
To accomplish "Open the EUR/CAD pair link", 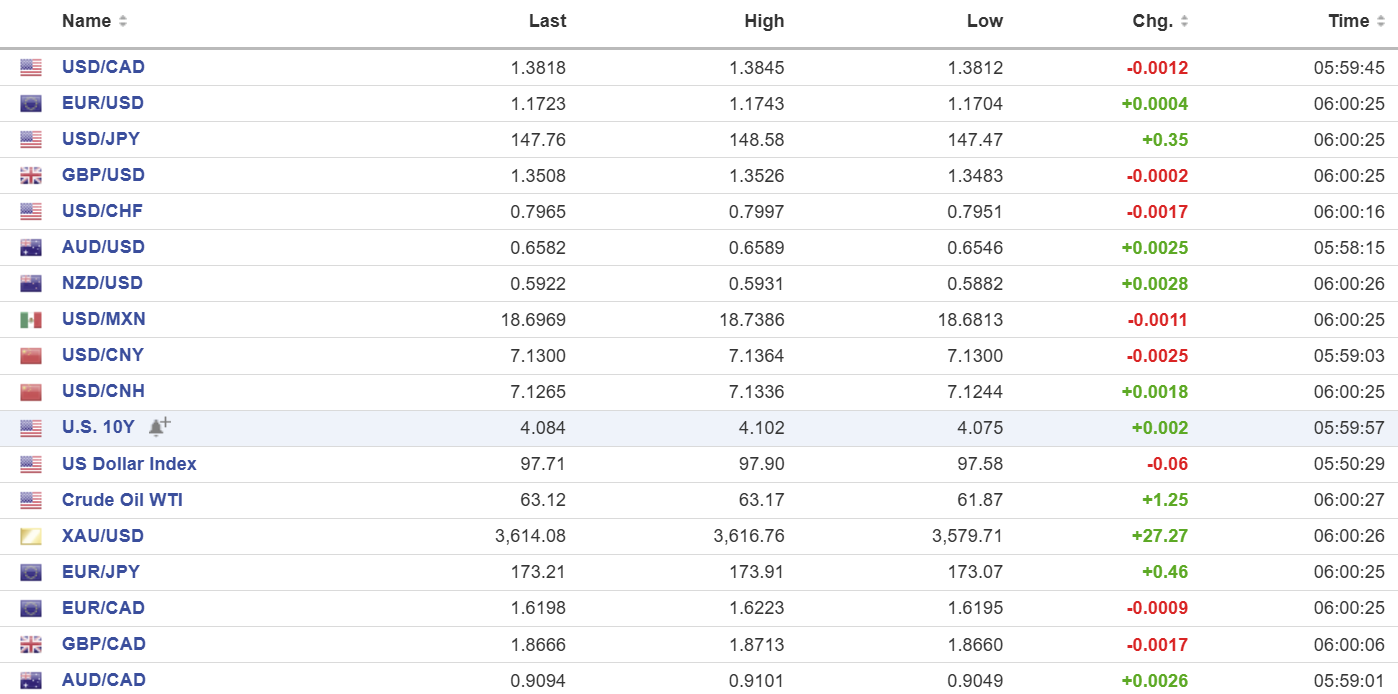I will [x=103, y=607].
